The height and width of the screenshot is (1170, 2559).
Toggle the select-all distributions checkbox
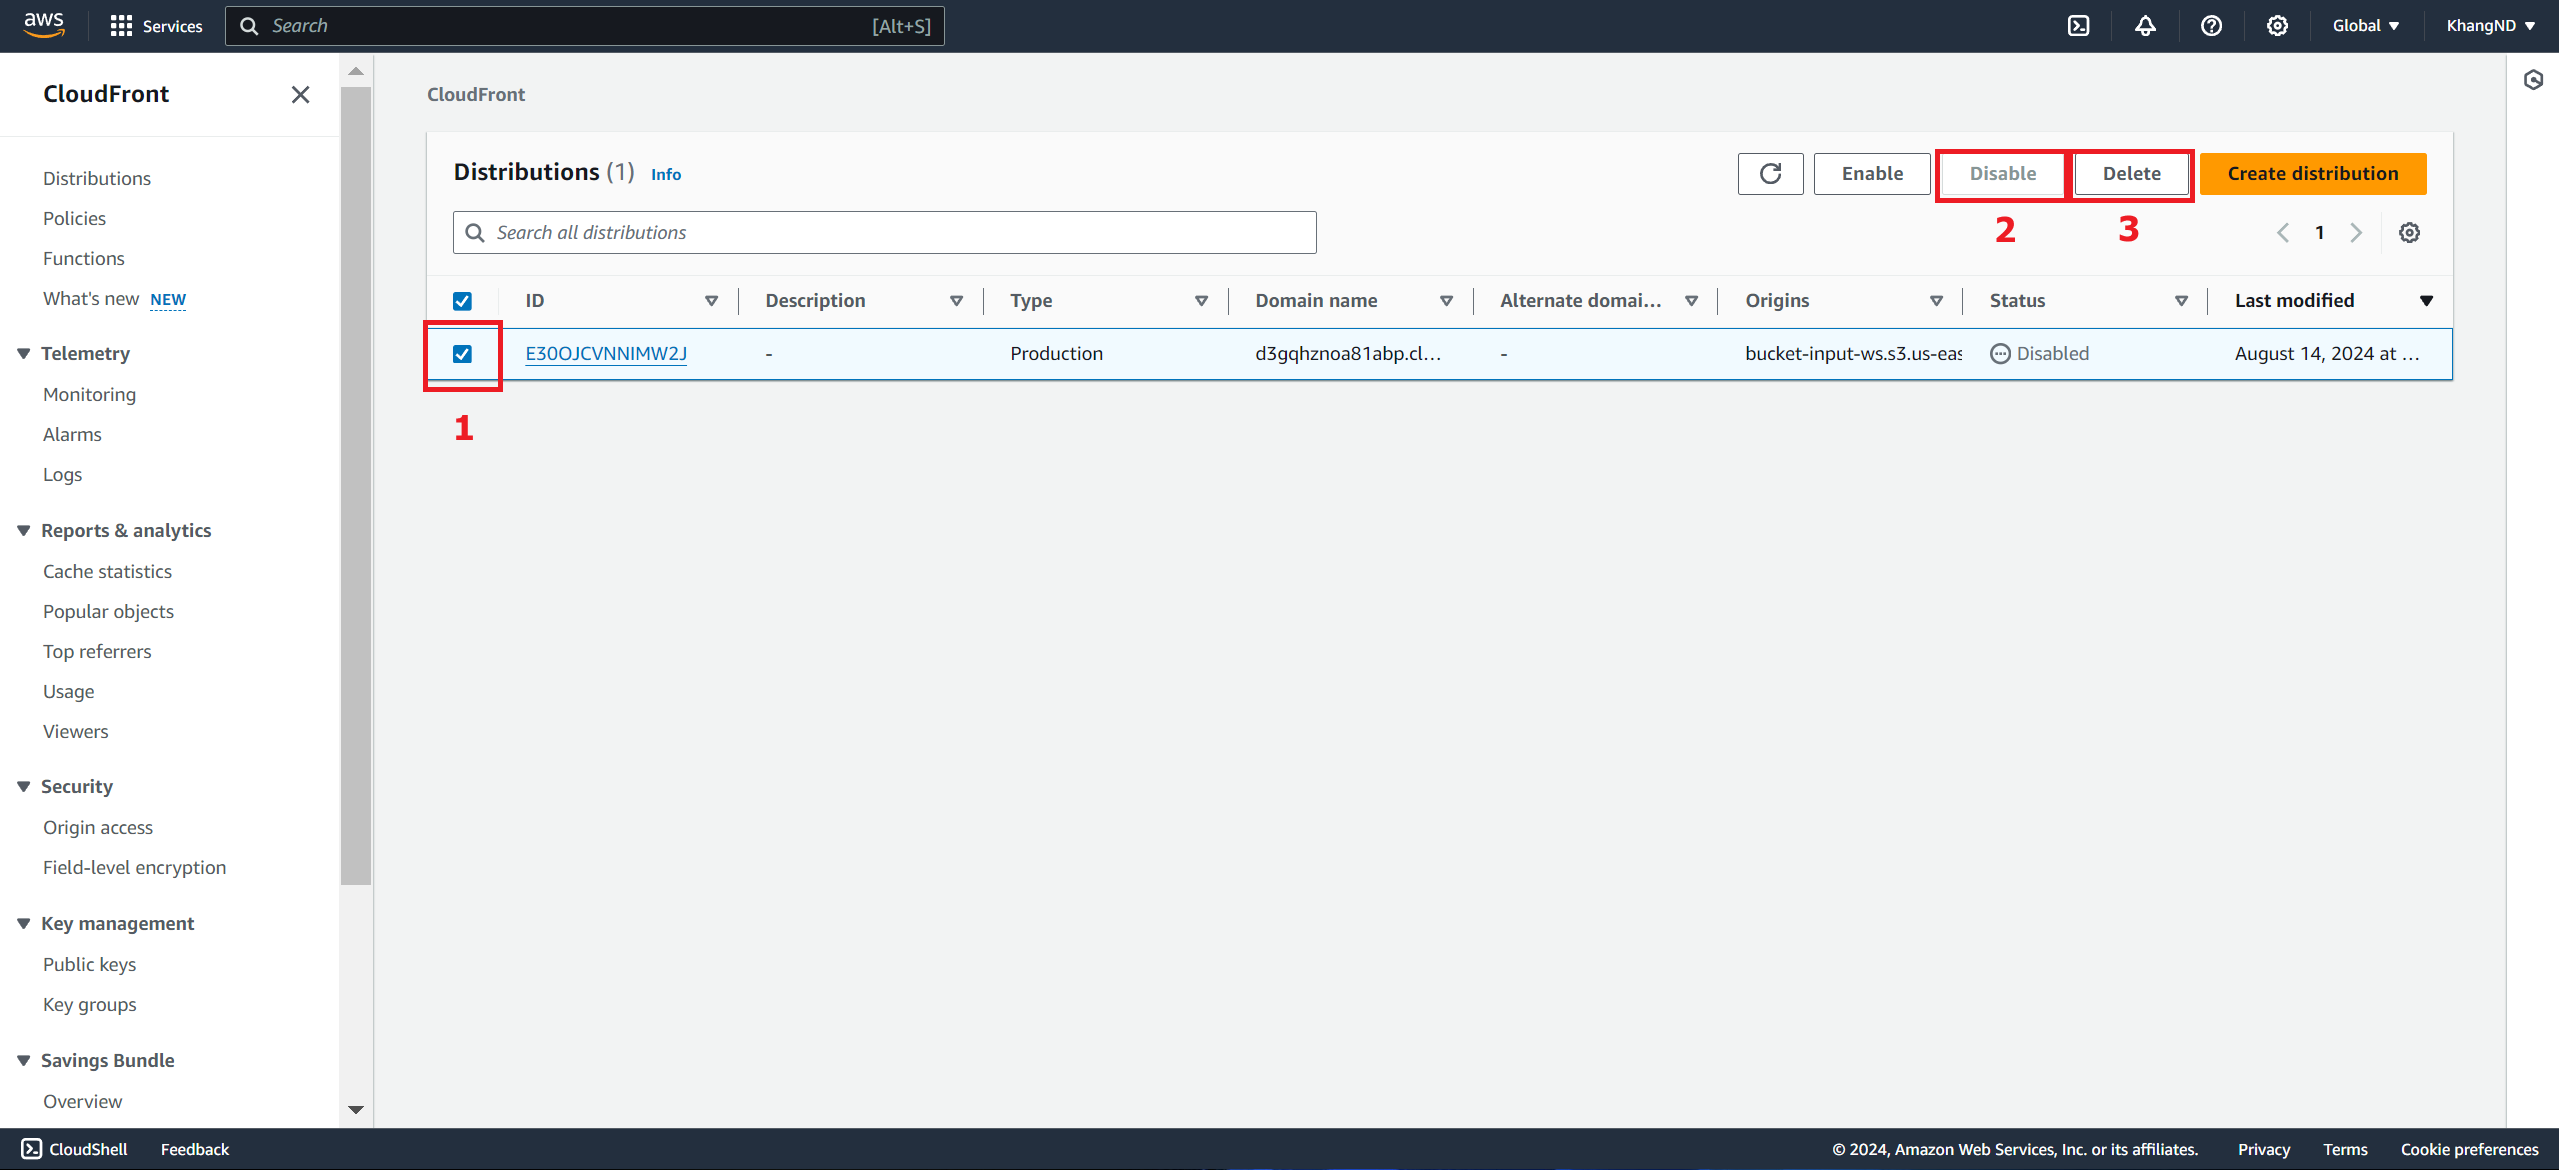pos(462,301)
